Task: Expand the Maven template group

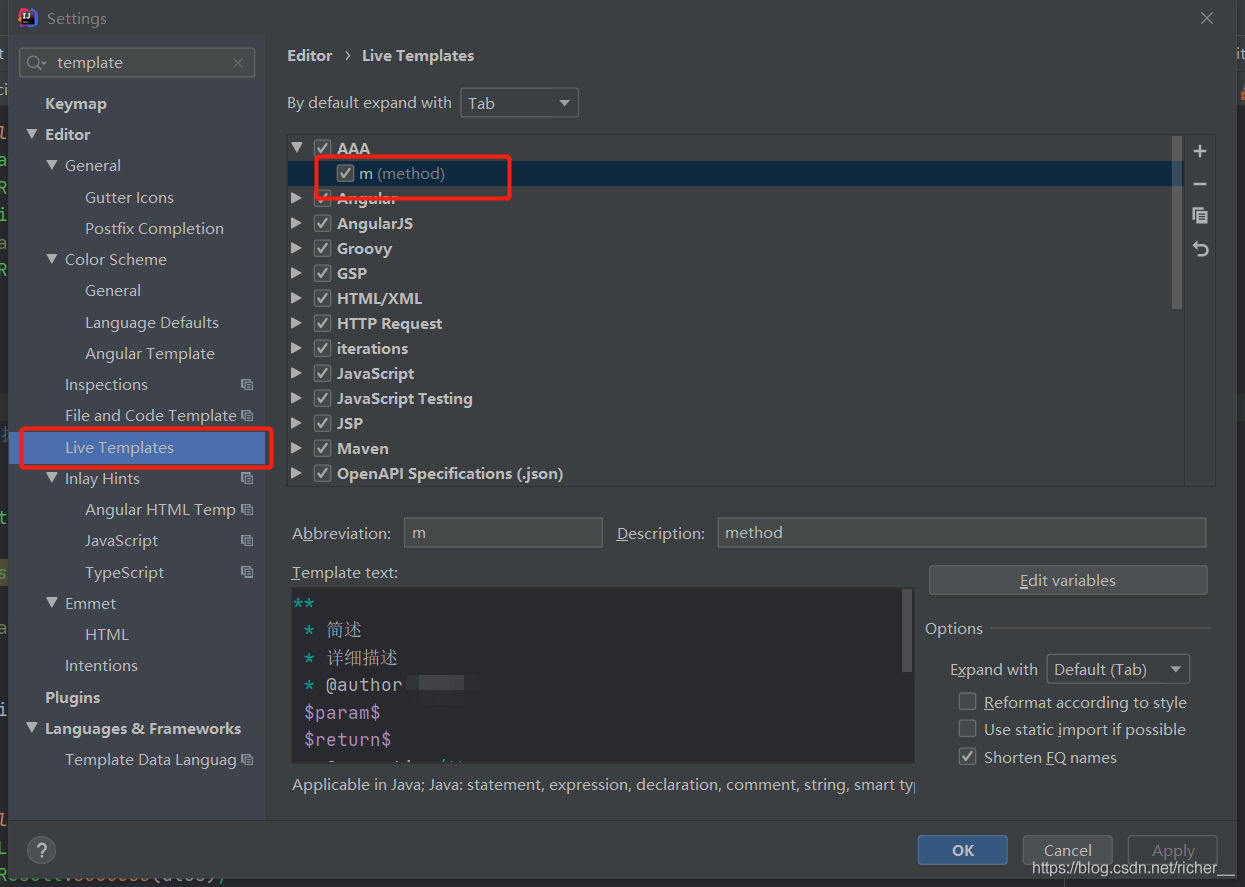Action: [297, 448]
